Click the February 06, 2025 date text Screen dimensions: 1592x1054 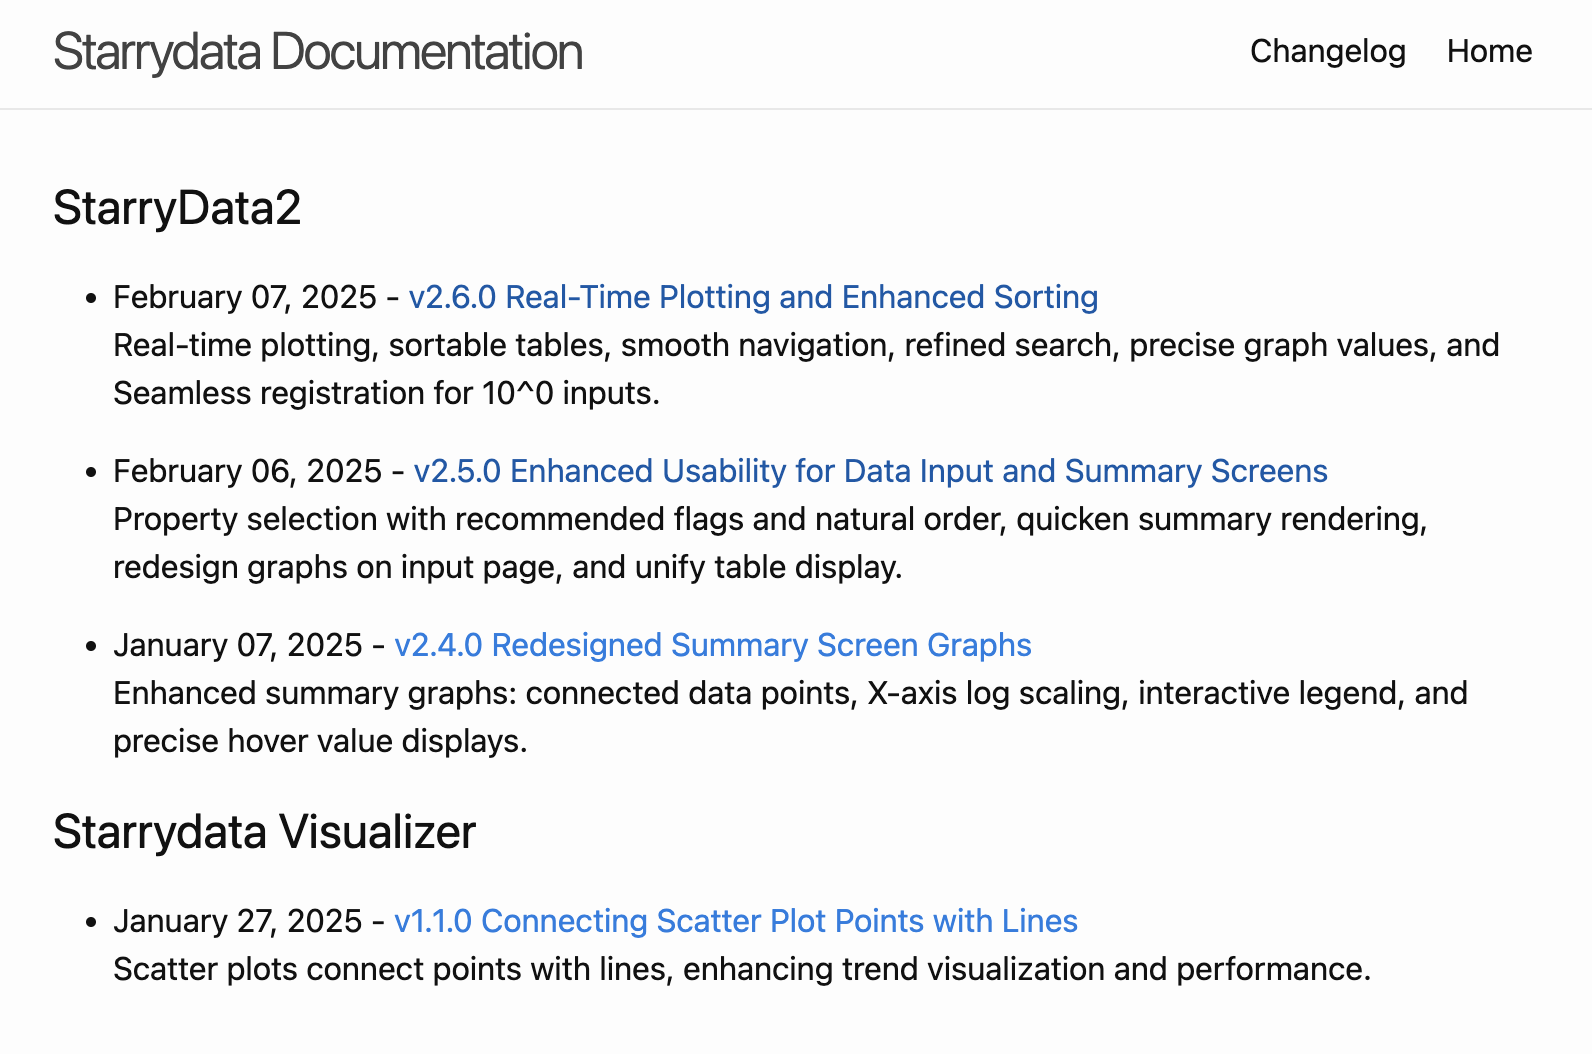(x=247, y=471)
